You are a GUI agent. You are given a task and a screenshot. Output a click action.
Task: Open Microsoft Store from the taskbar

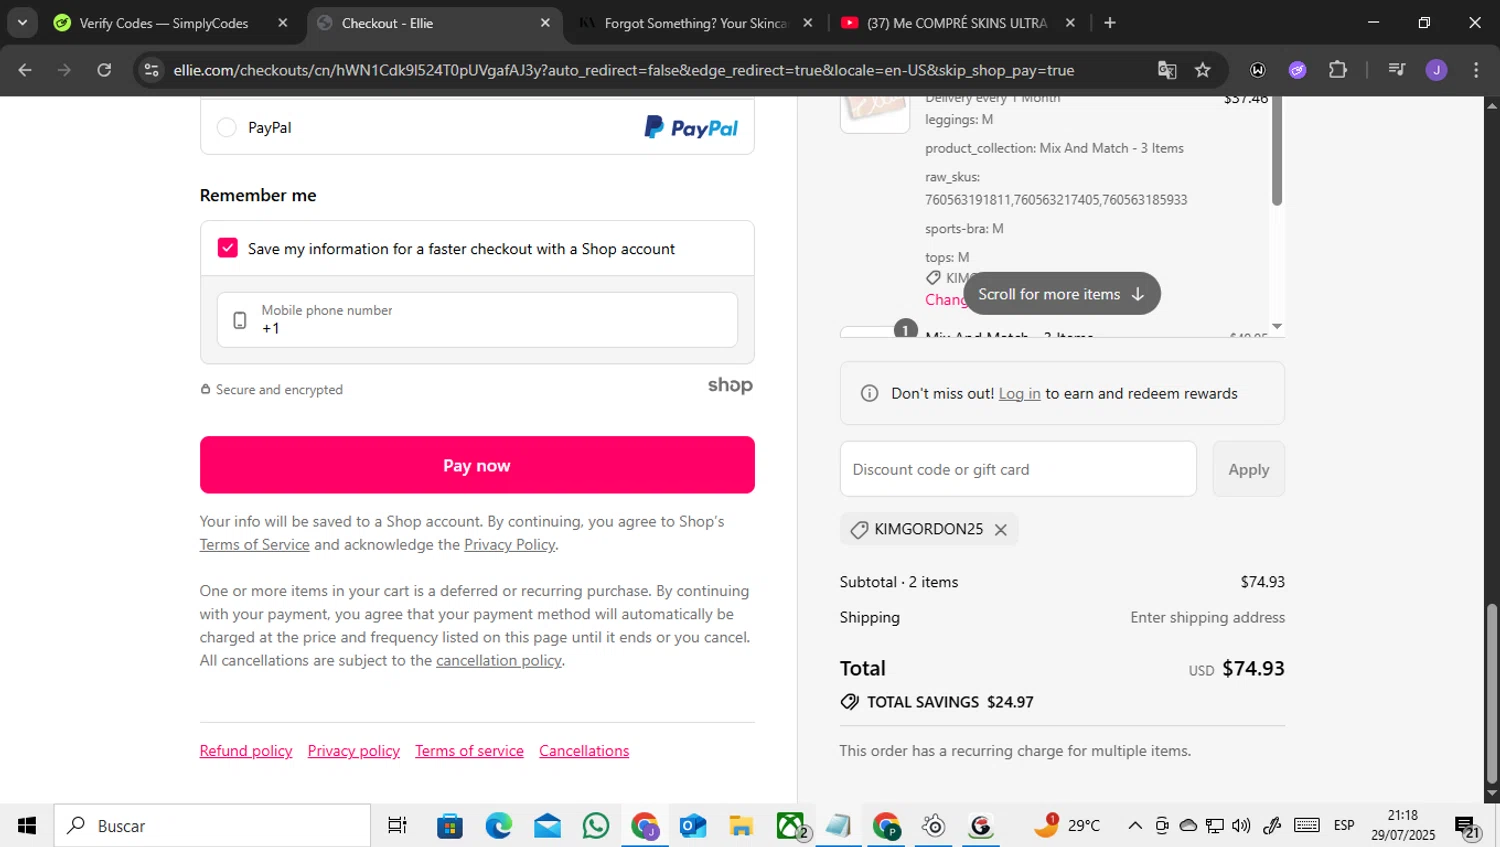(450, 826)
